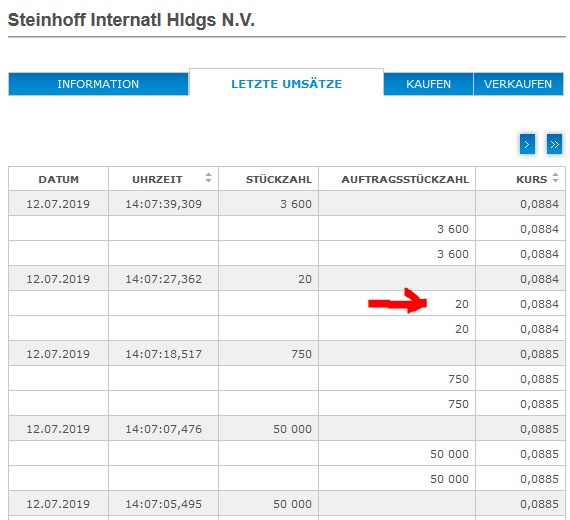Click date in 14:07:07,476 row

[x=58, y=429]
